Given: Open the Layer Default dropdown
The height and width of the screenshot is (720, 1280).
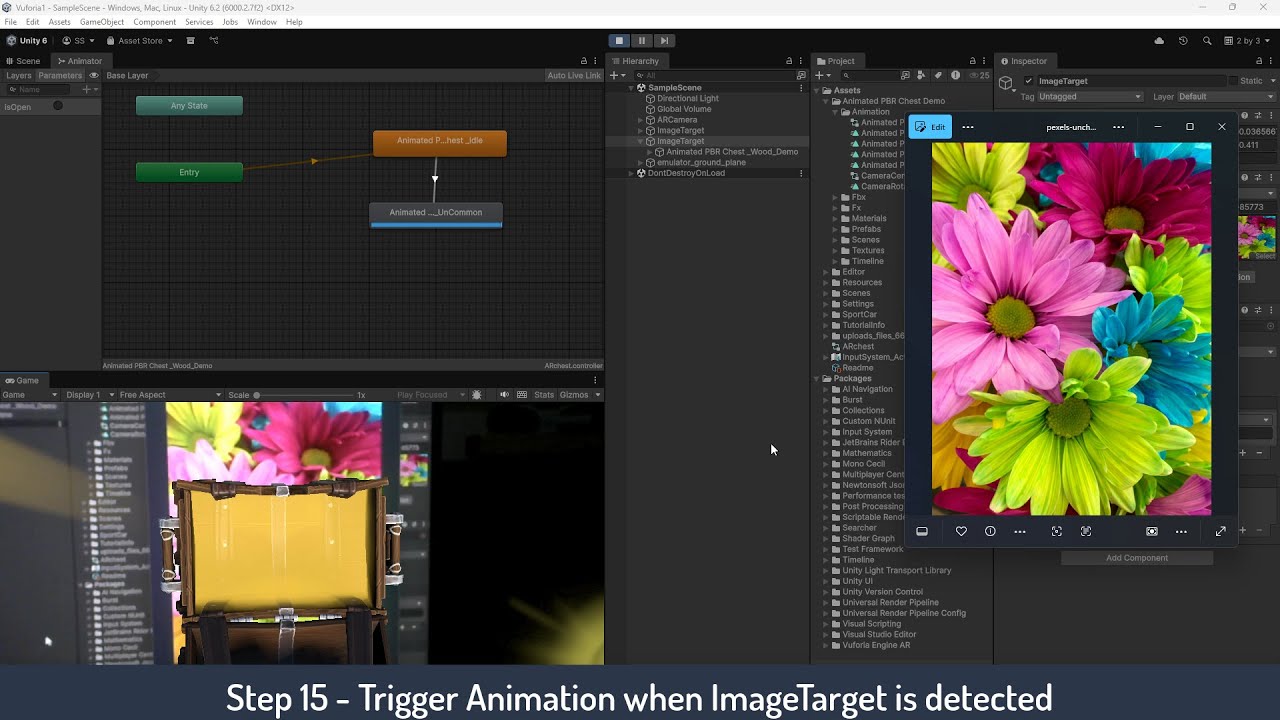Looking at the screenshot, I should click(1226, 97).
